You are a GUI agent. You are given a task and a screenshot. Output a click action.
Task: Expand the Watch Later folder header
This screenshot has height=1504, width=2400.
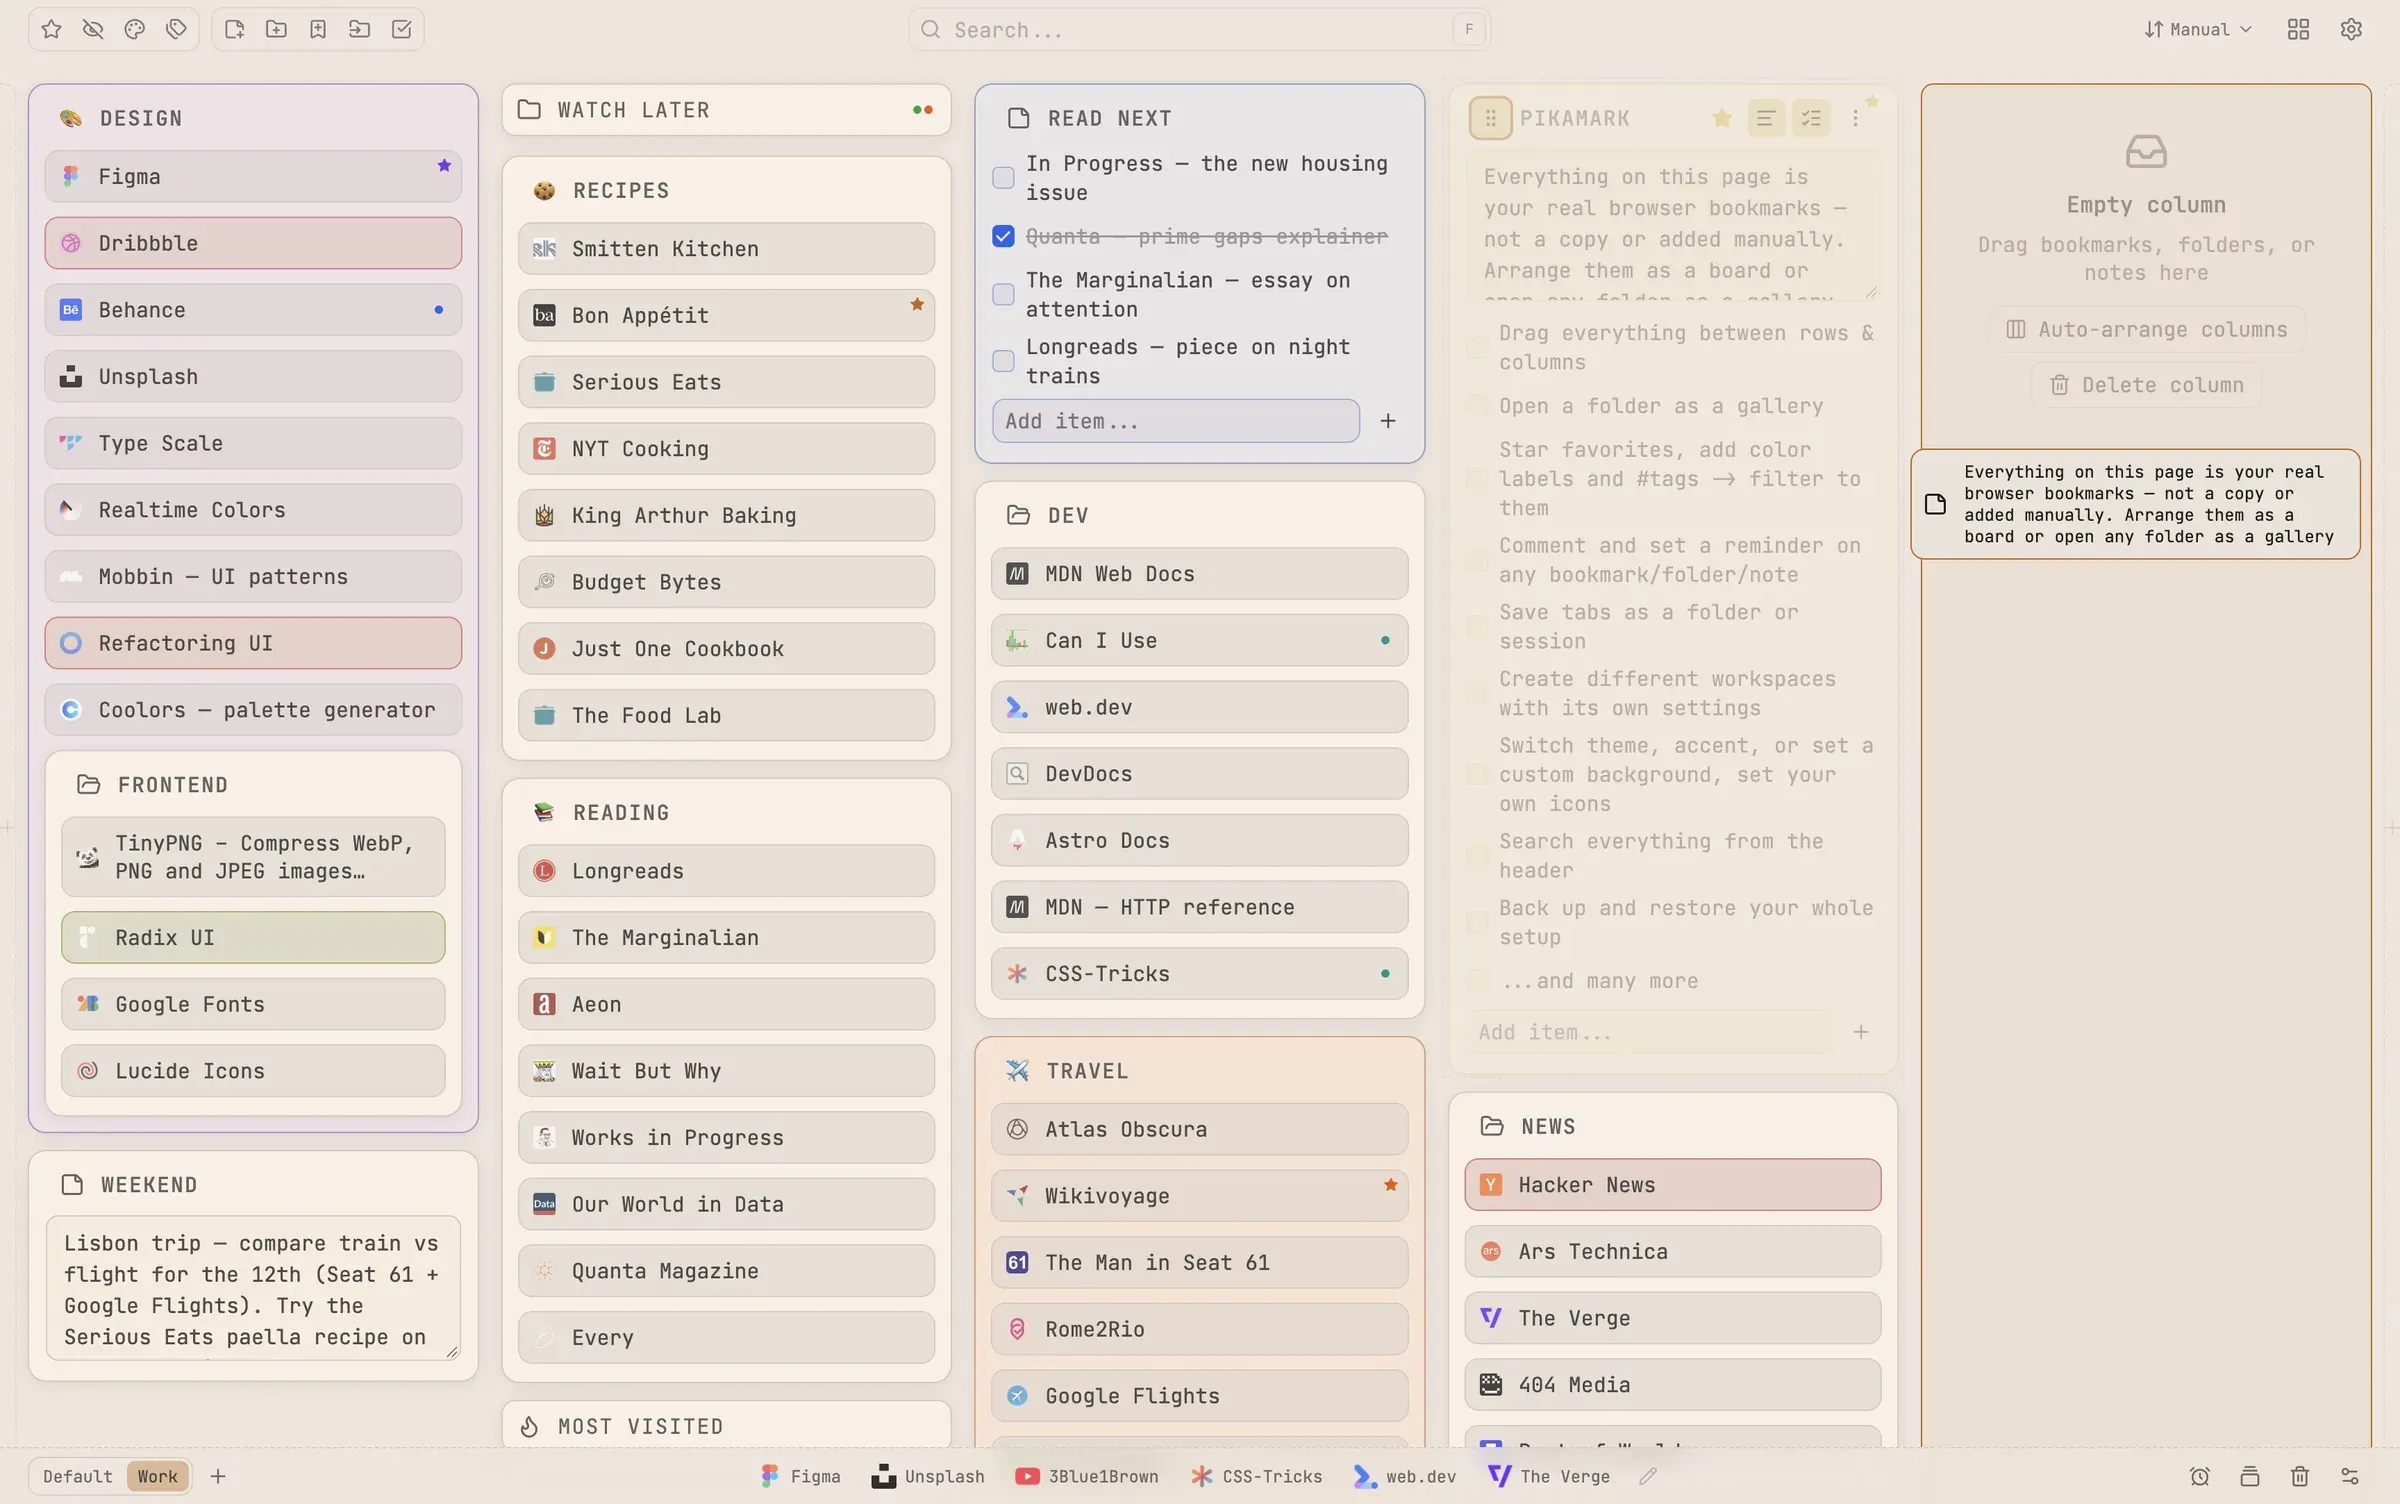(x=727, y=110)
